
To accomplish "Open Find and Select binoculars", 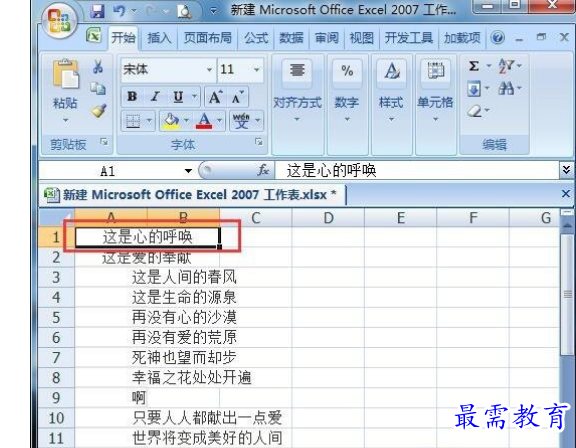I will point(506,88).
